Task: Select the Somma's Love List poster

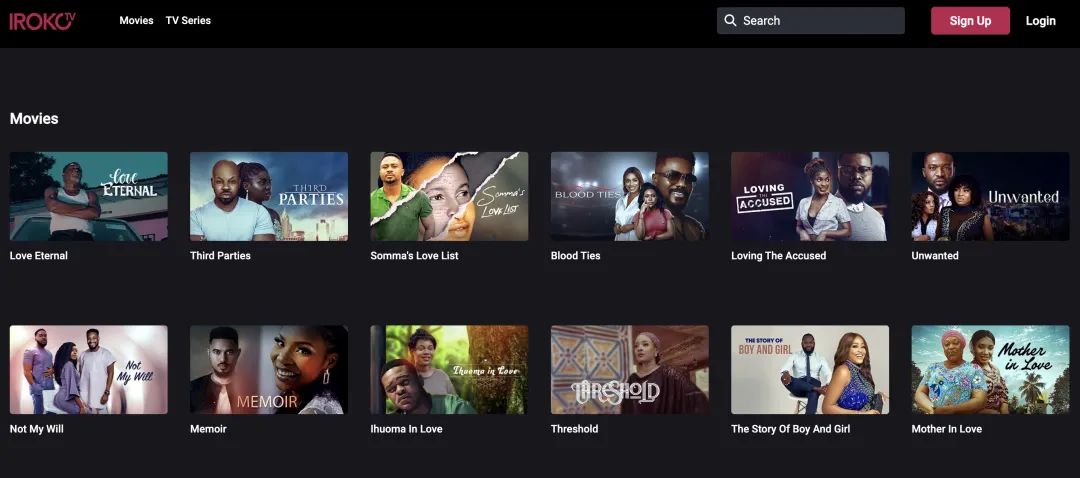Action: point(449,196)
